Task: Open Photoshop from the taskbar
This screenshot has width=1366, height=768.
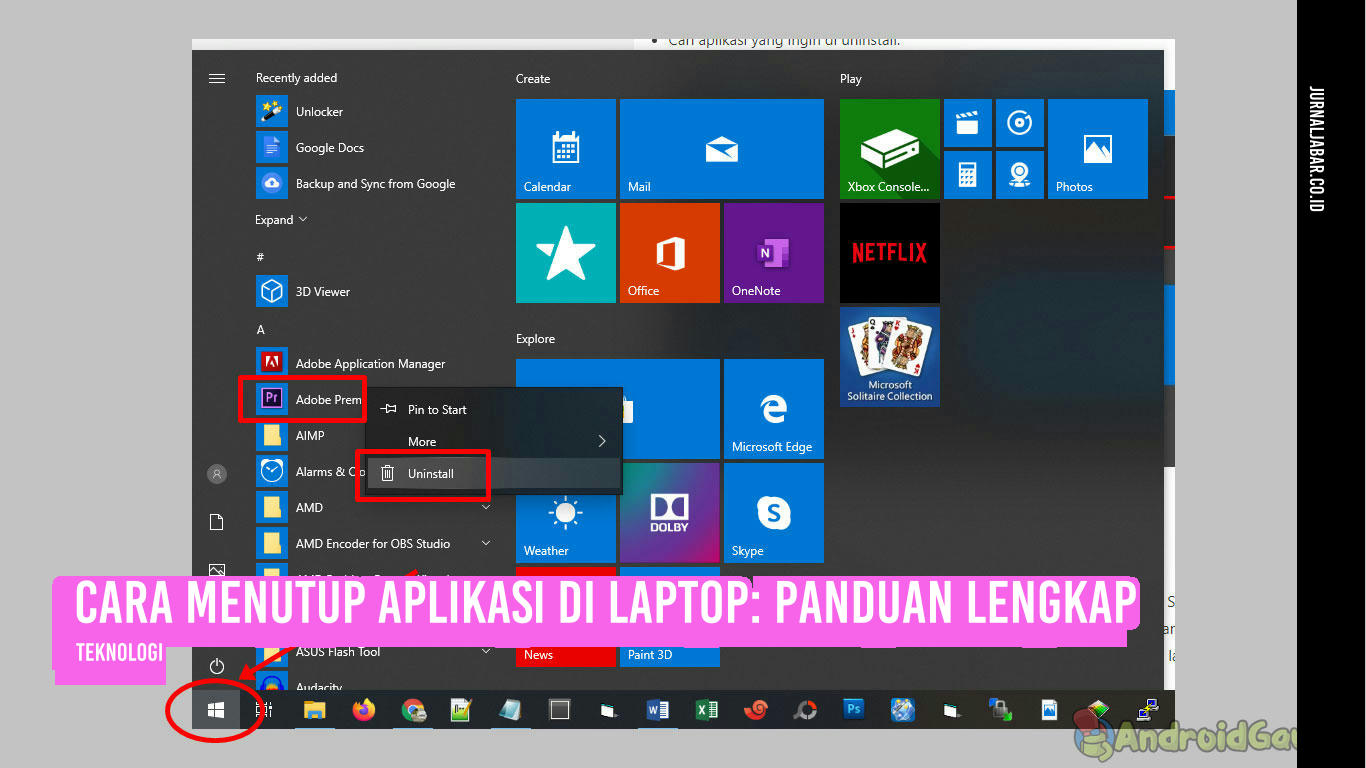Action: pos(853,710)
